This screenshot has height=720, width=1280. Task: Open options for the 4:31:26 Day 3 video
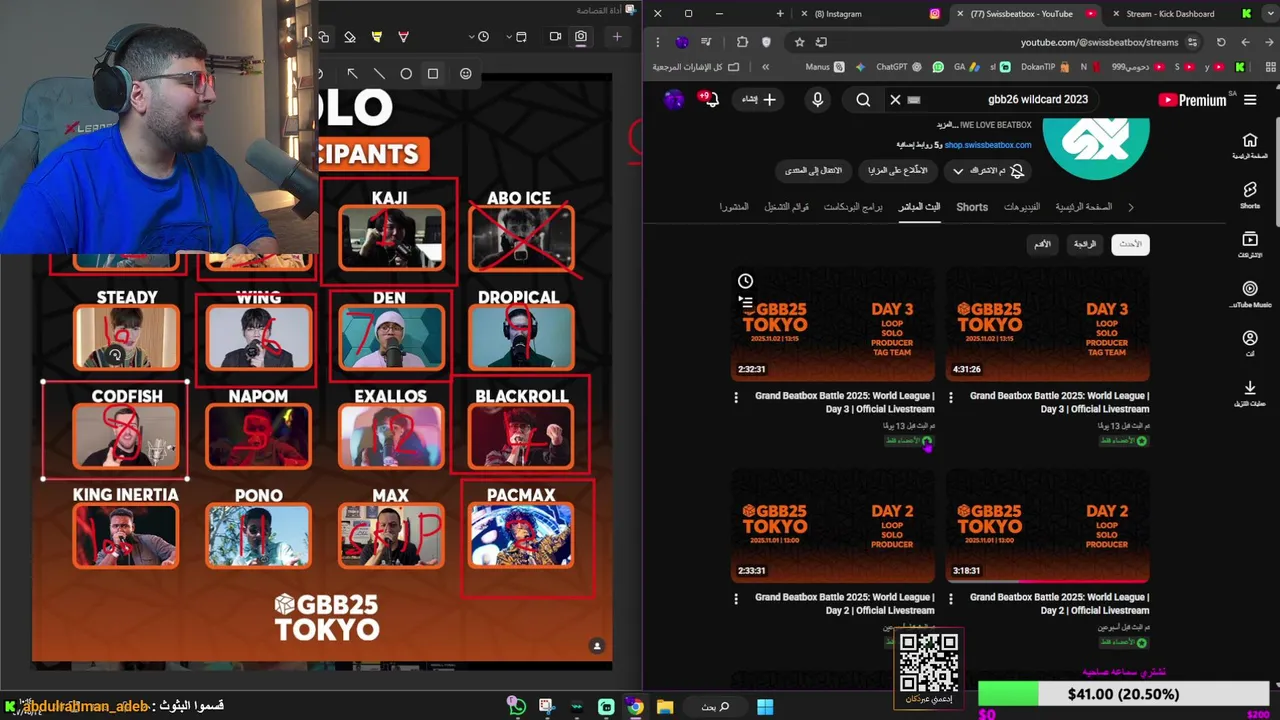pyautogui.click(x=950, y=397)
